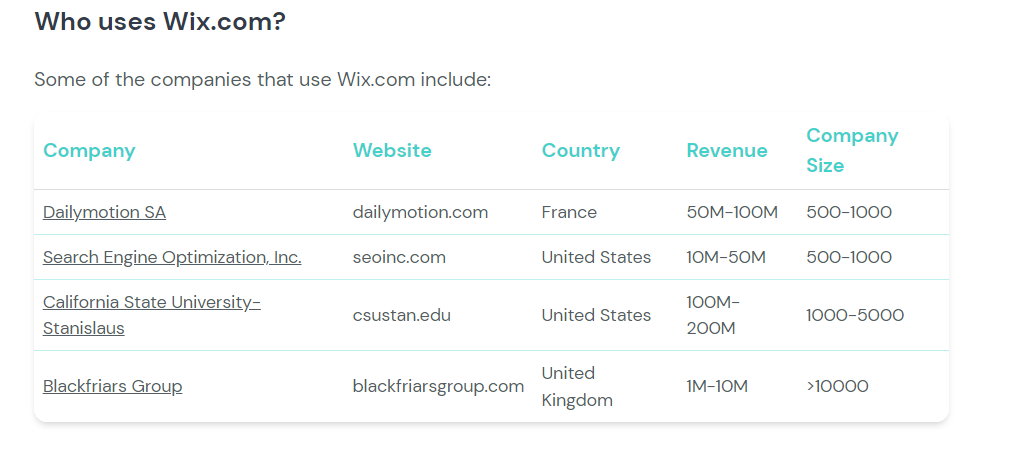
Task: Click the seoinc.com website cell
Action: click(x=399, y=257)
